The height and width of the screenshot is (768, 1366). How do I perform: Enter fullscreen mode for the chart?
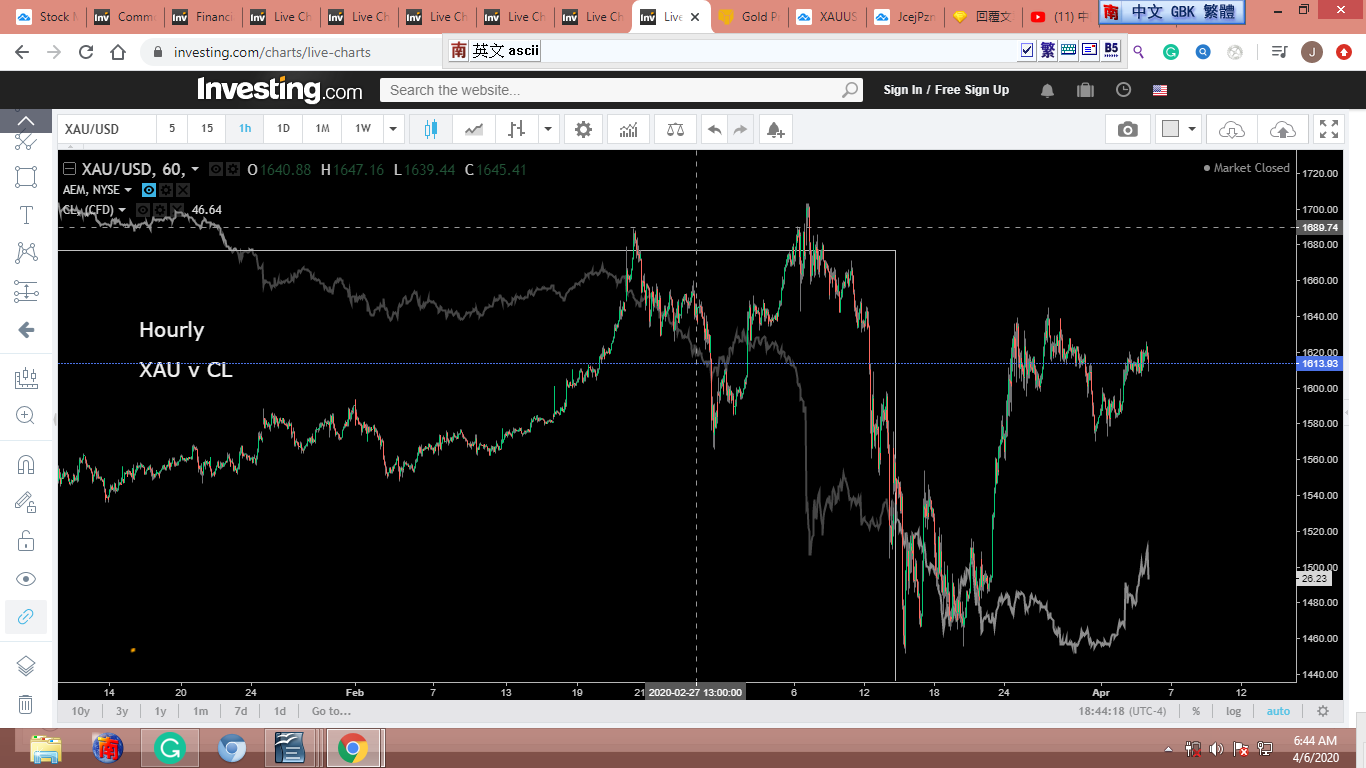(1328, 129)
